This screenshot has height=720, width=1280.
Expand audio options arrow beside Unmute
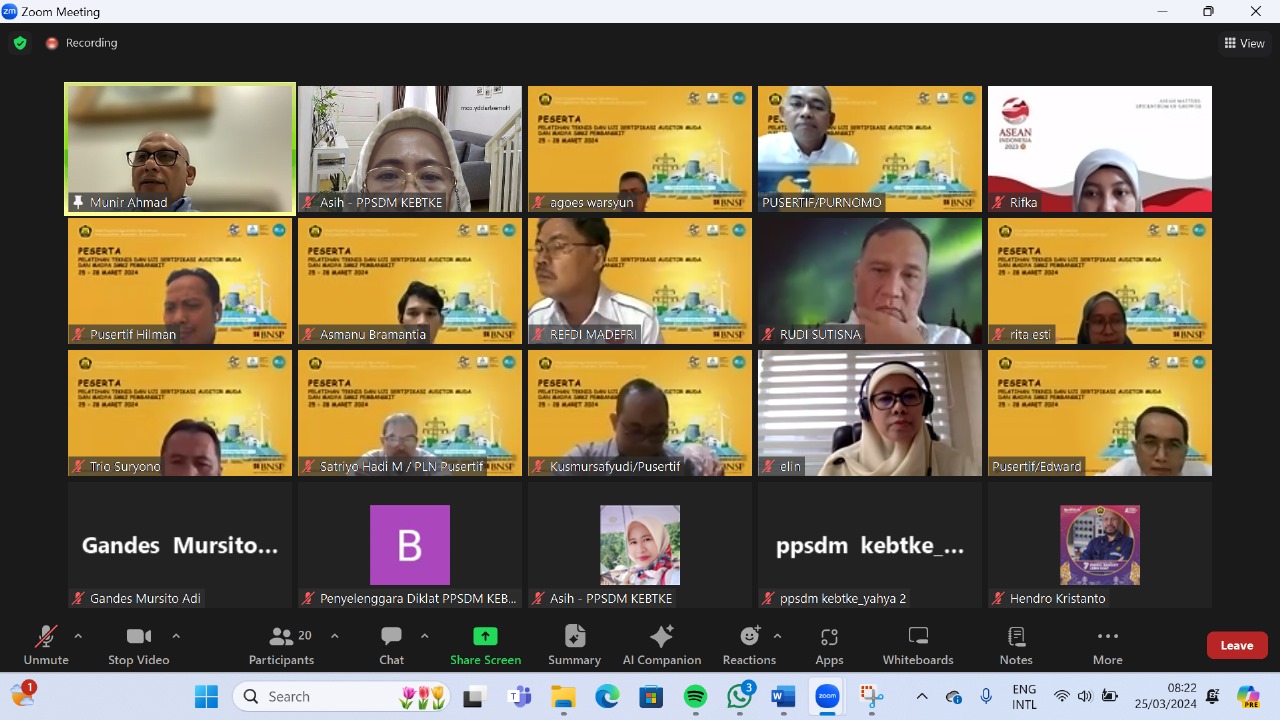78,636
